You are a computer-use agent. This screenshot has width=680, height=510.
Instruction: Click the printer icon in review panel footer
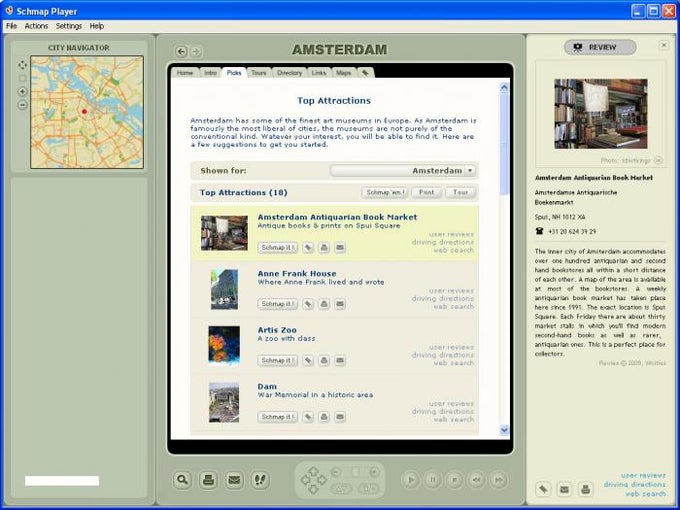585,490
